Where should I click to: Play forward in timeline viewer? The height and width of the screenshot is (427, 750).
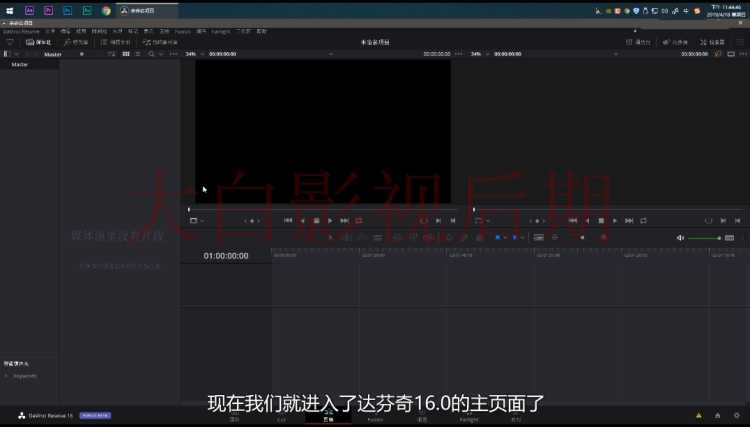pyautogui.click(x=615, y=221)
